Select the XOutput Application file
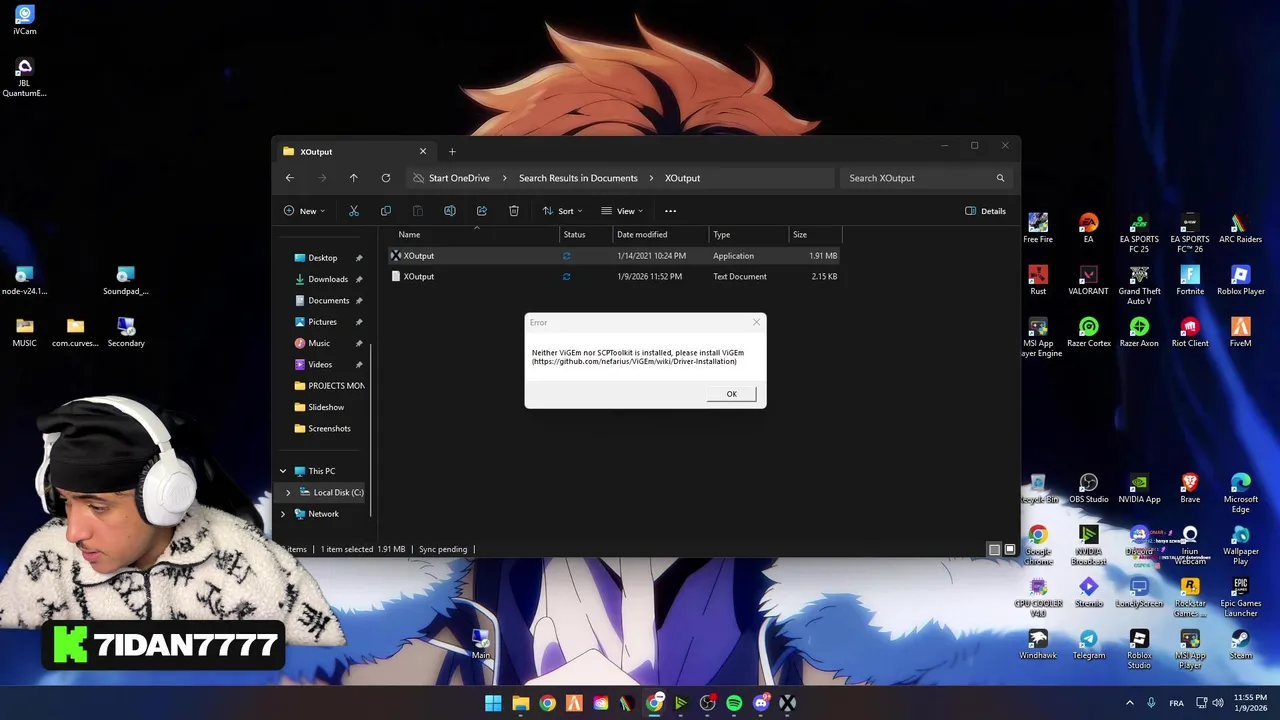The width and height of the screenshot is (1280, 720). pos(614,256)
